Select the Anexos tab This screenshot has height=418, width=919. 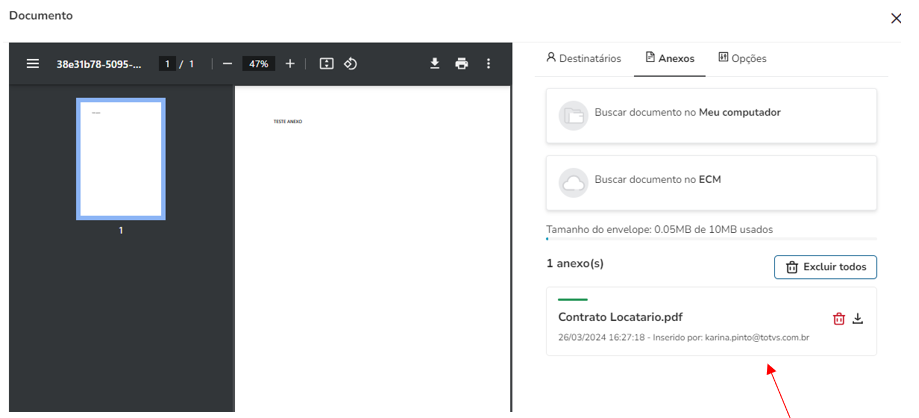669,58
